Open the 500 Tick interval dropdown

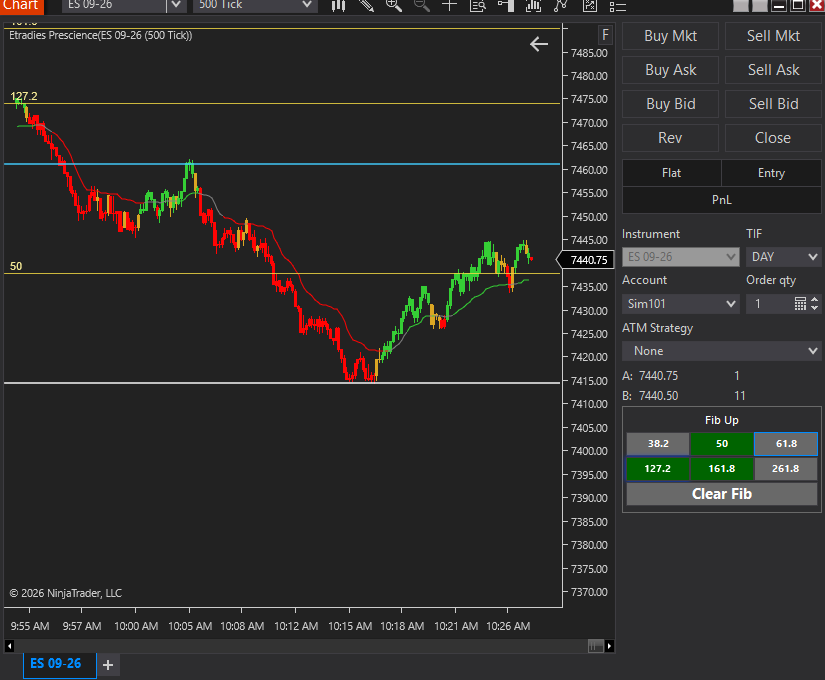coord(255,6)
